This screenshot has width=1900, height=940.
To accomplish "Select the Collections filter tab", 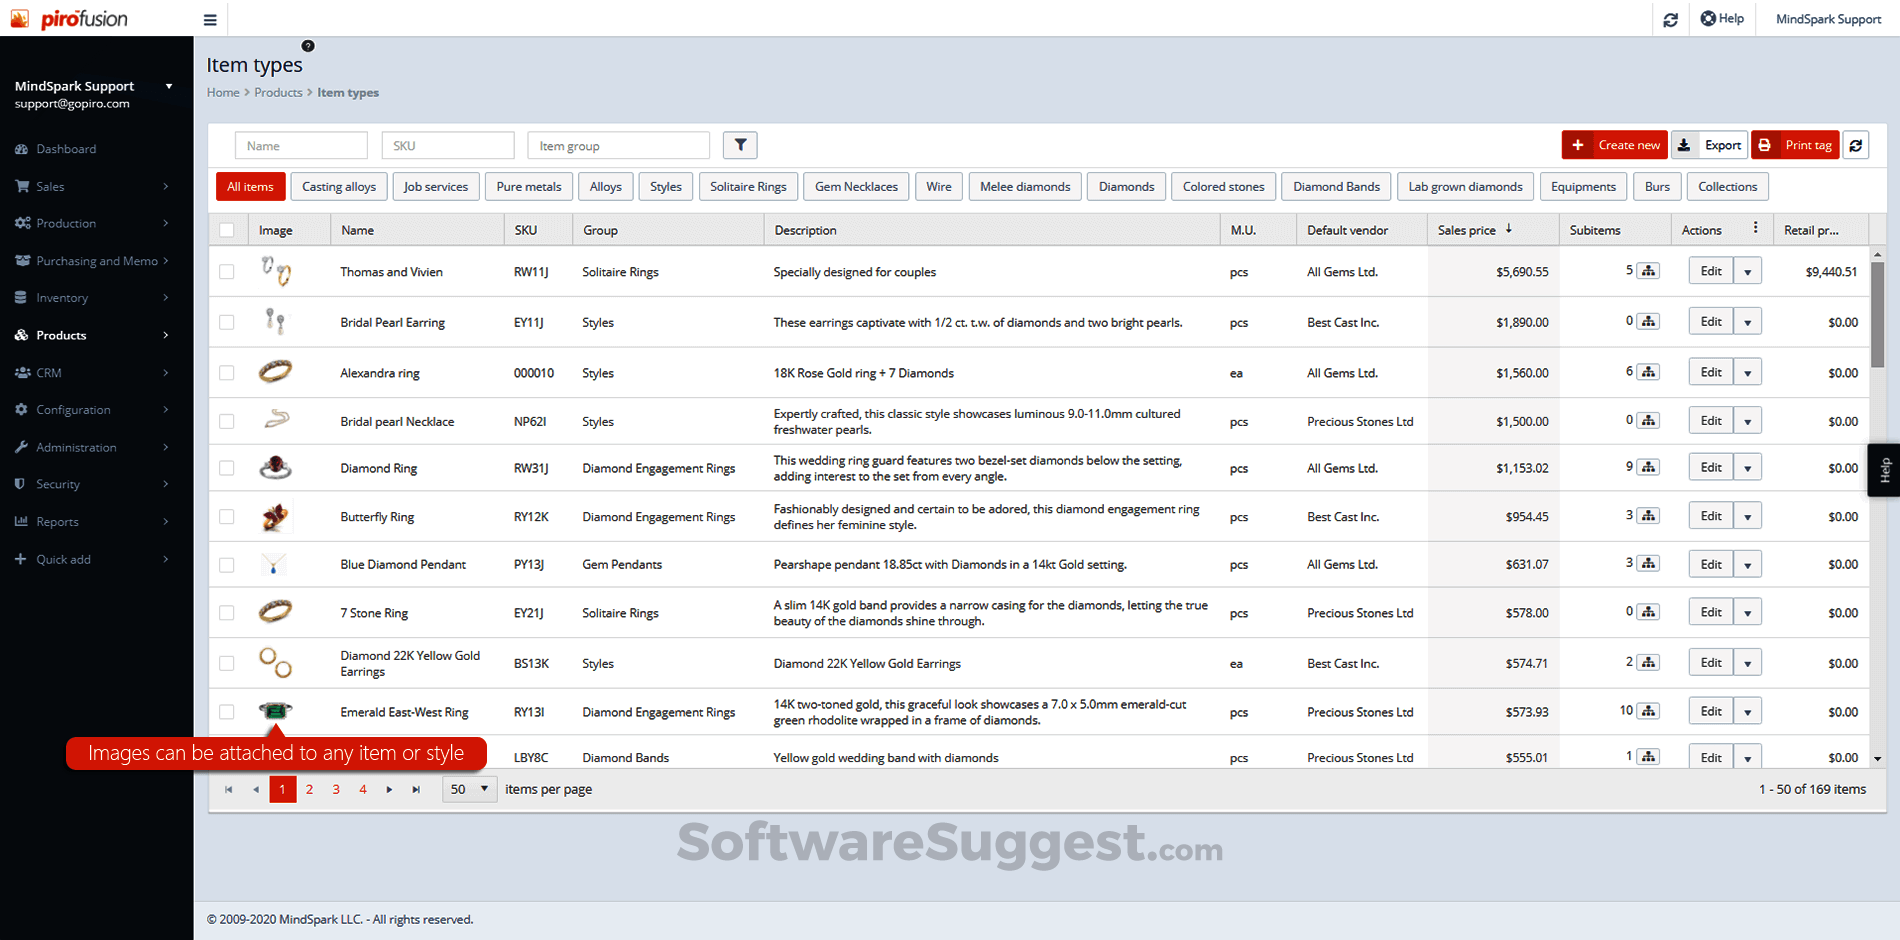I will pos(1727,186).
